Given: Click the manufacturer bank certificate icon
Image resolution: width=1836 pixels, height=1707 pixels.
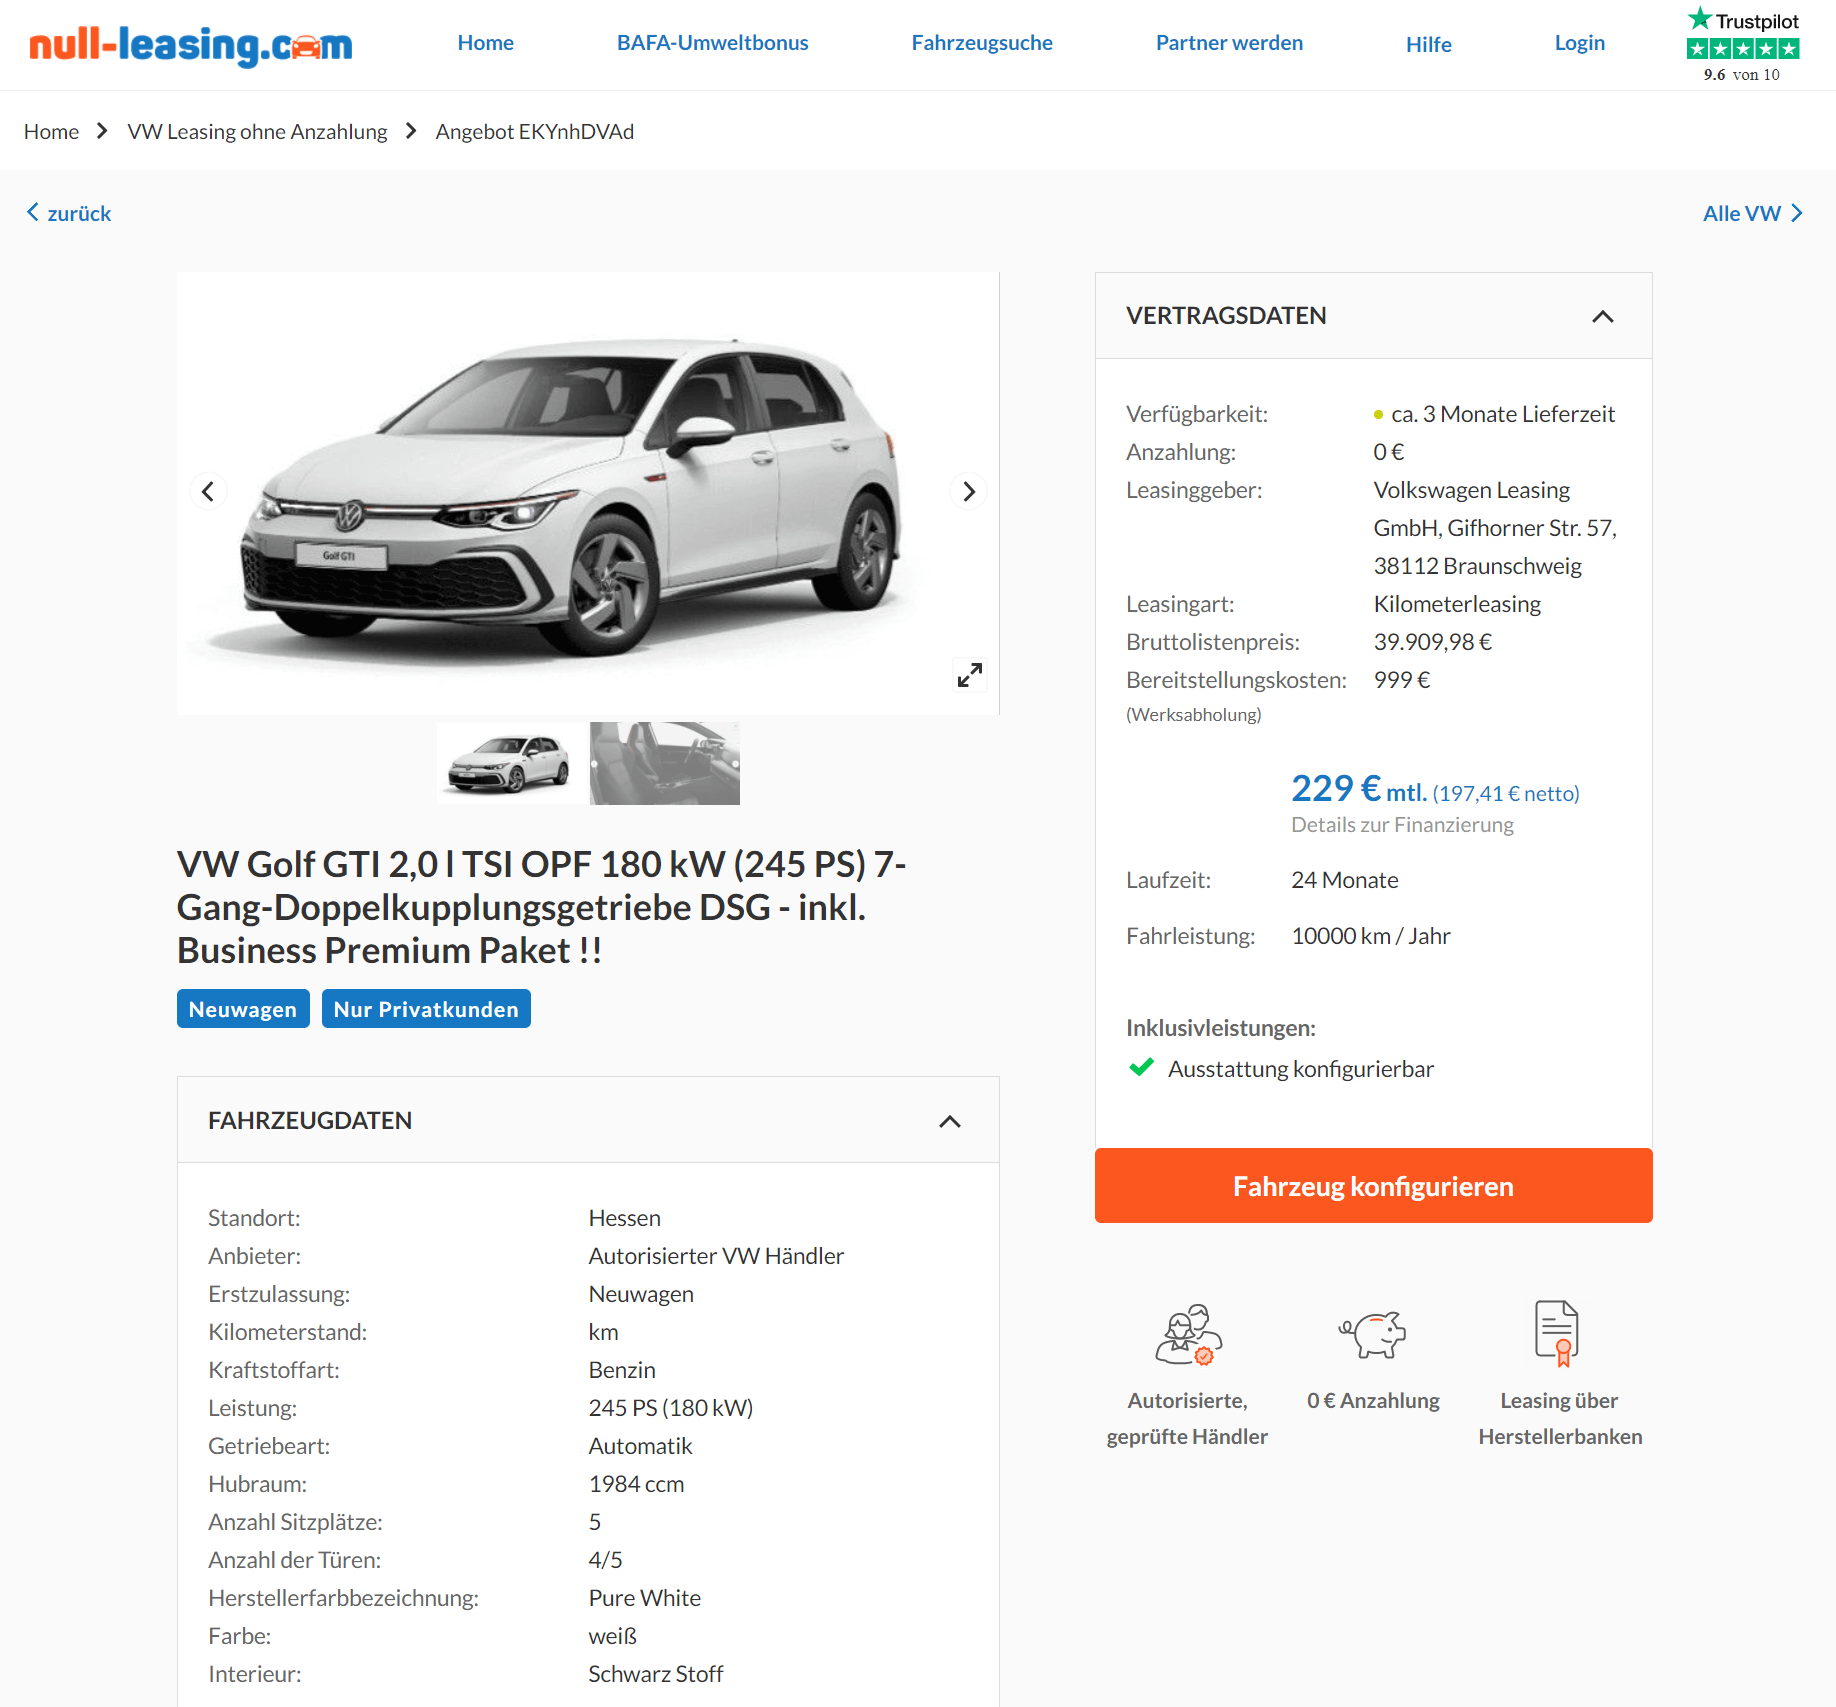Looking at the screenshot, I should pos(1557,1333).
